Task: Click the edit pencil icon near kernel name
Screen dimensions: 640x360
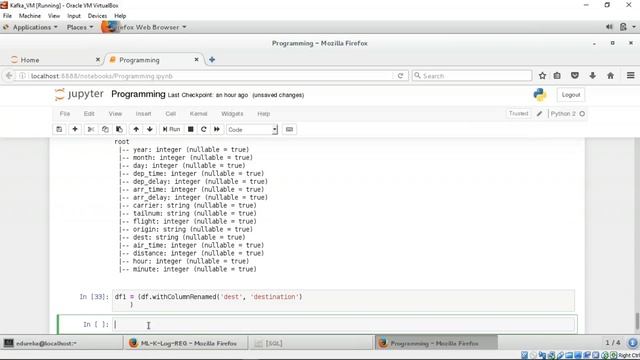Action: (540, 114)
